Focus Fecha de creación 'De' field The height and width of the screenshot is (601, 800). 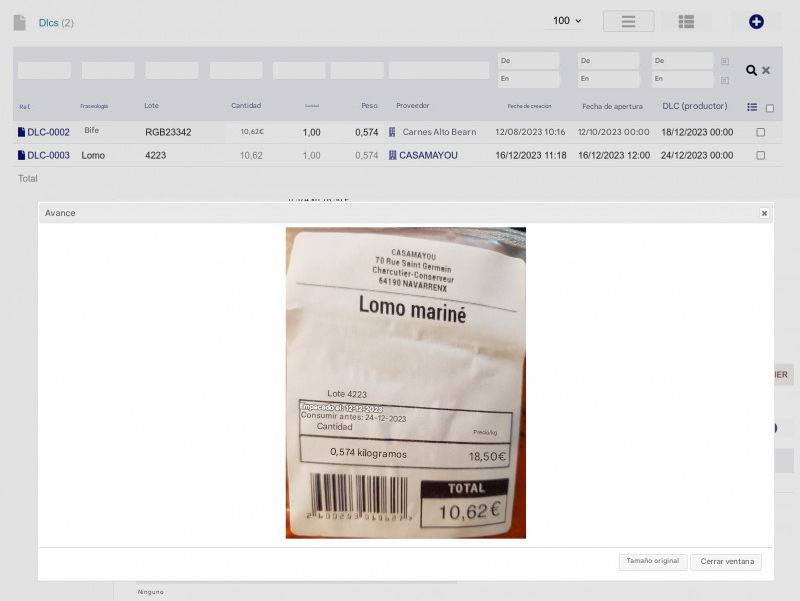pyautogui.click(x=528, y=61)
